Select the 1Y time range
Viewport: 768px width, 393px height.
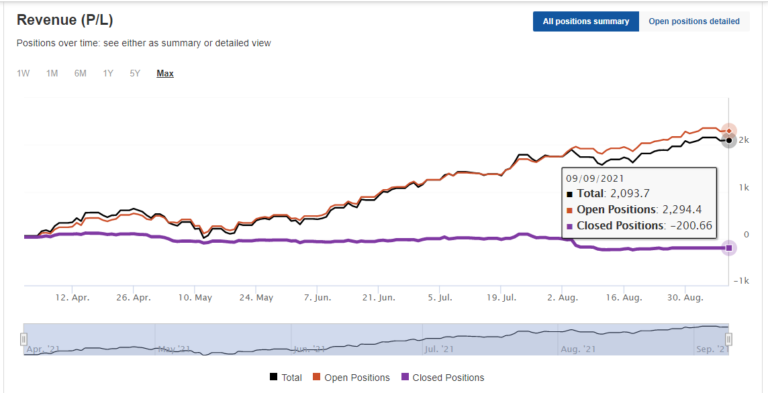[108, 74]
